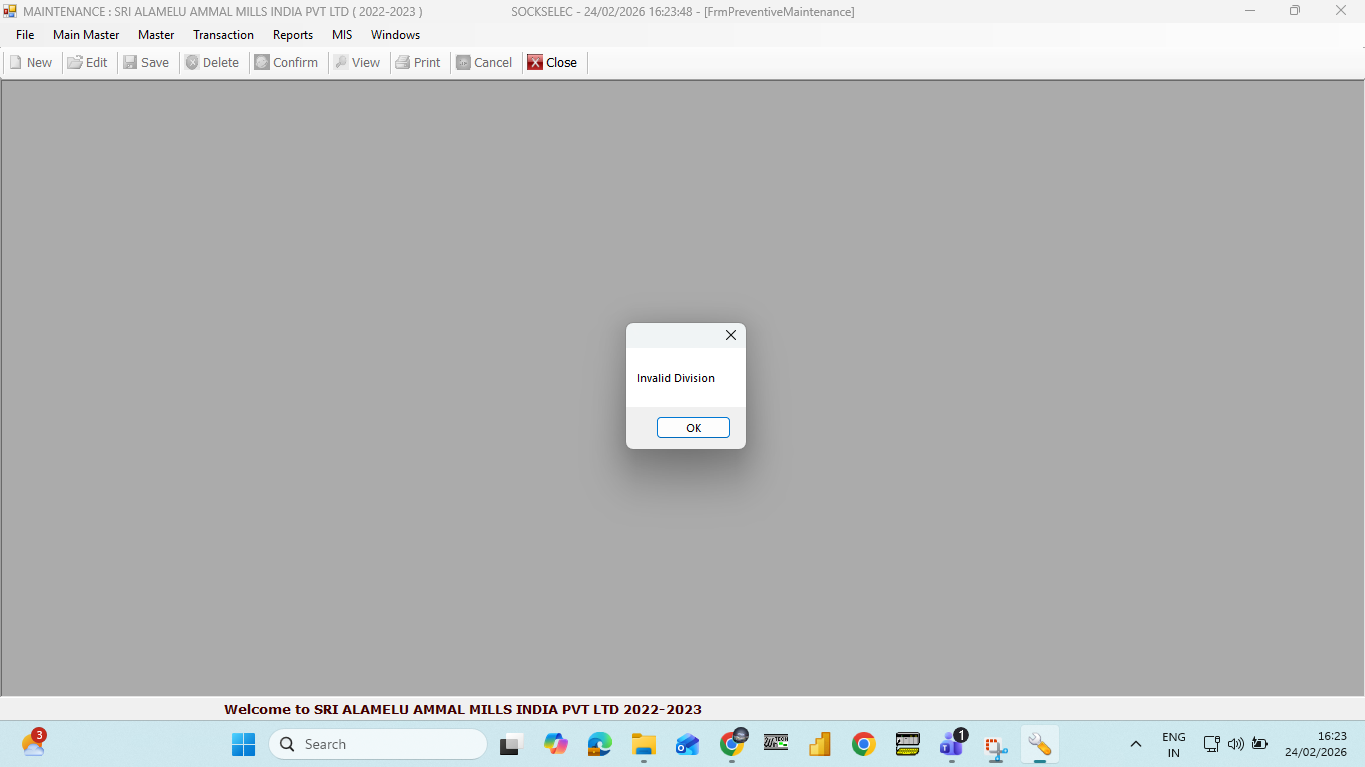
Task: Click the red Close toolbar button
Action: tap(552, 62)
